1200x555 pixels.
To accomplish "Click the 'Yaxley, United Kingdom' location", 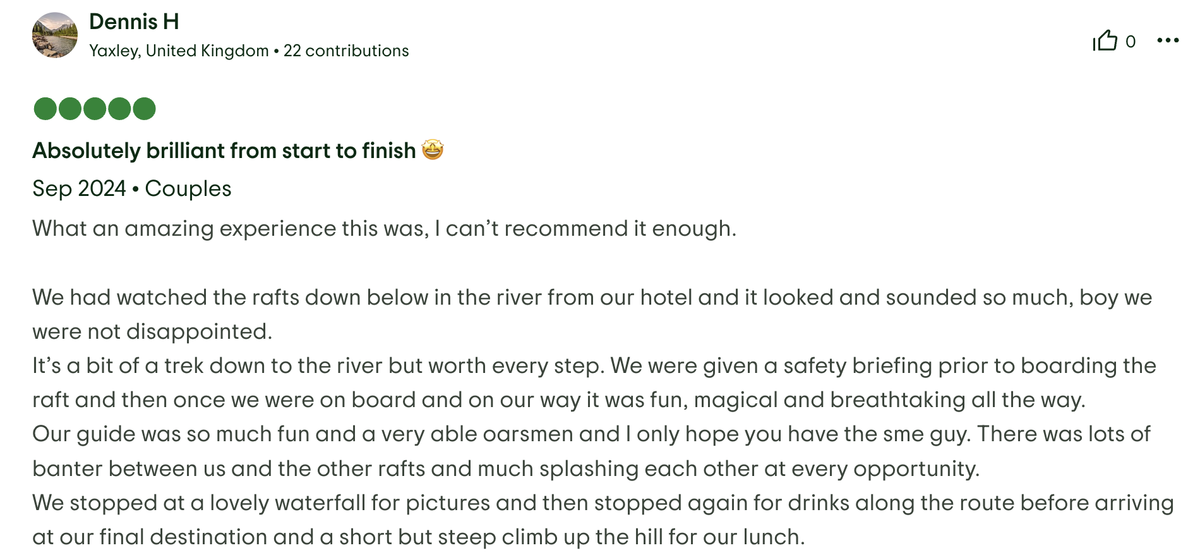I will click(179, 50).
